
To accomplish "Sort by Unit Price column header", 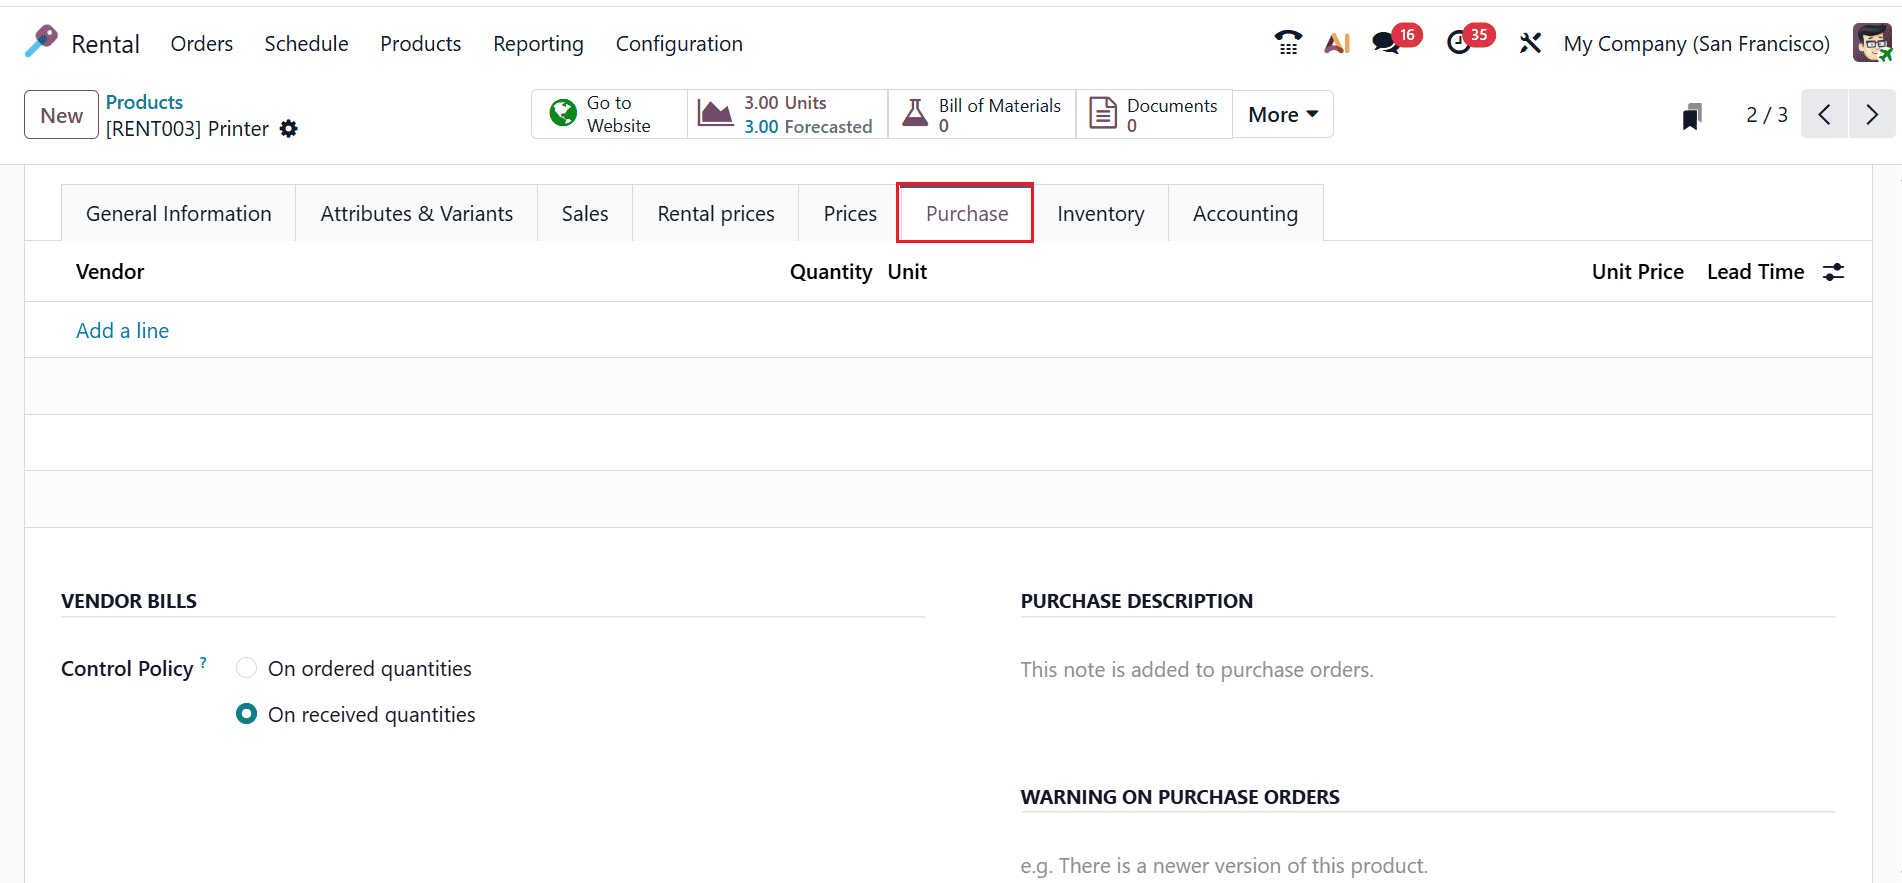I will [x=1637, y=272].
